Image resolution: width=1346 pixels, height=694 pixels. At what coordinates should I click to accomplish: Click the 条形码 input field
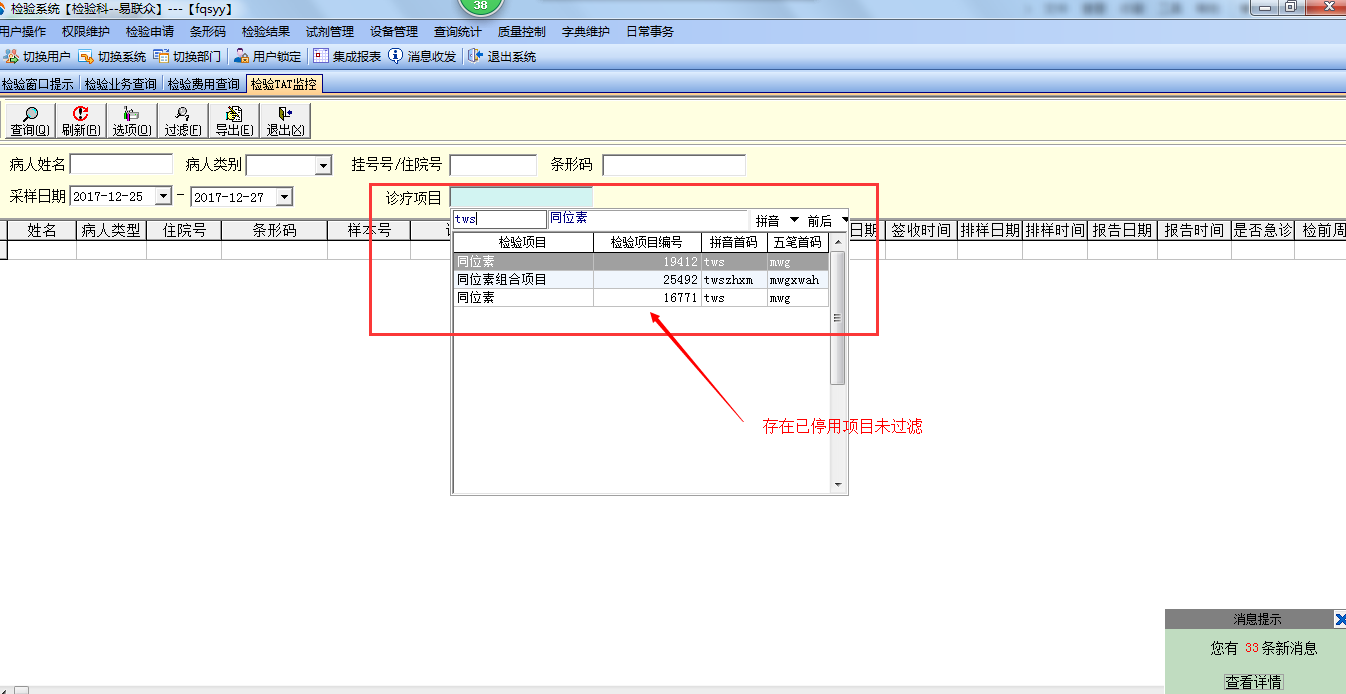(x=674, y=165)
